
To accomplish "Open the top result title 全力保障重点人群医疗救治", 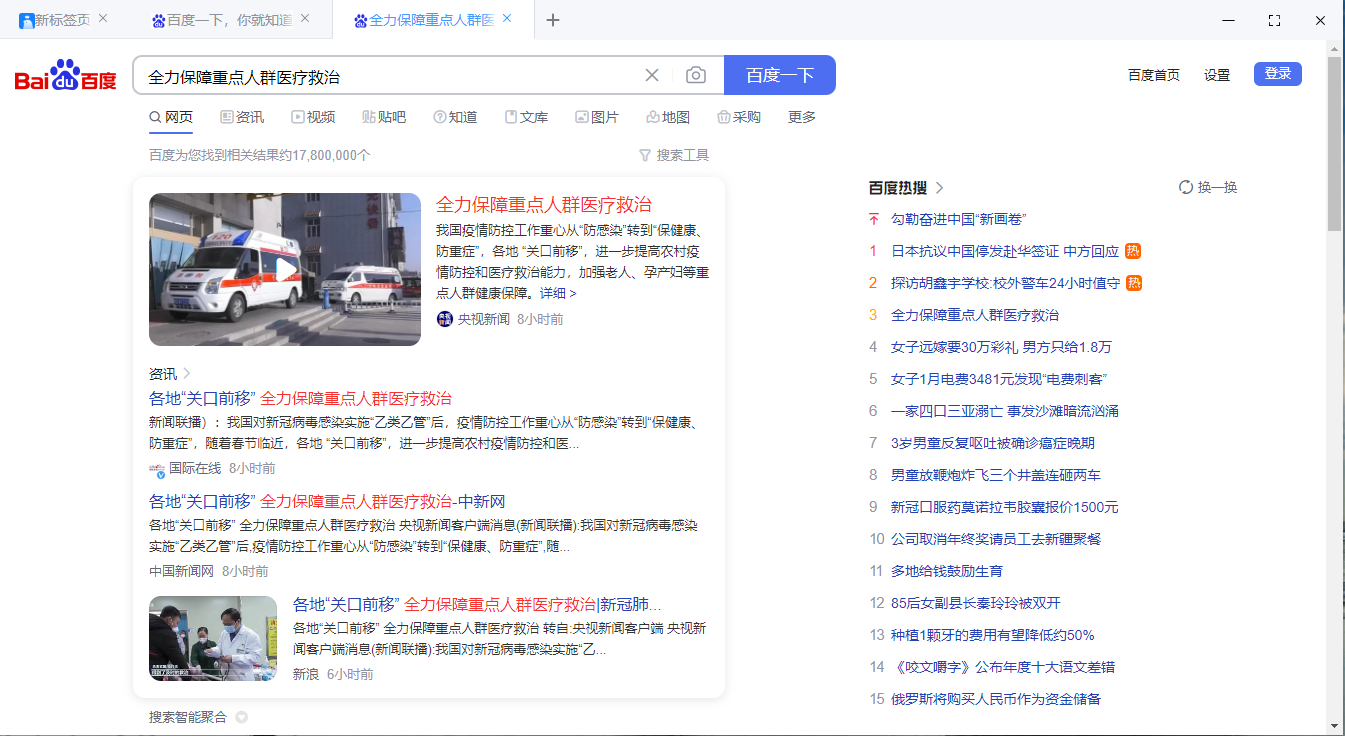I will [x=544, y=205].
